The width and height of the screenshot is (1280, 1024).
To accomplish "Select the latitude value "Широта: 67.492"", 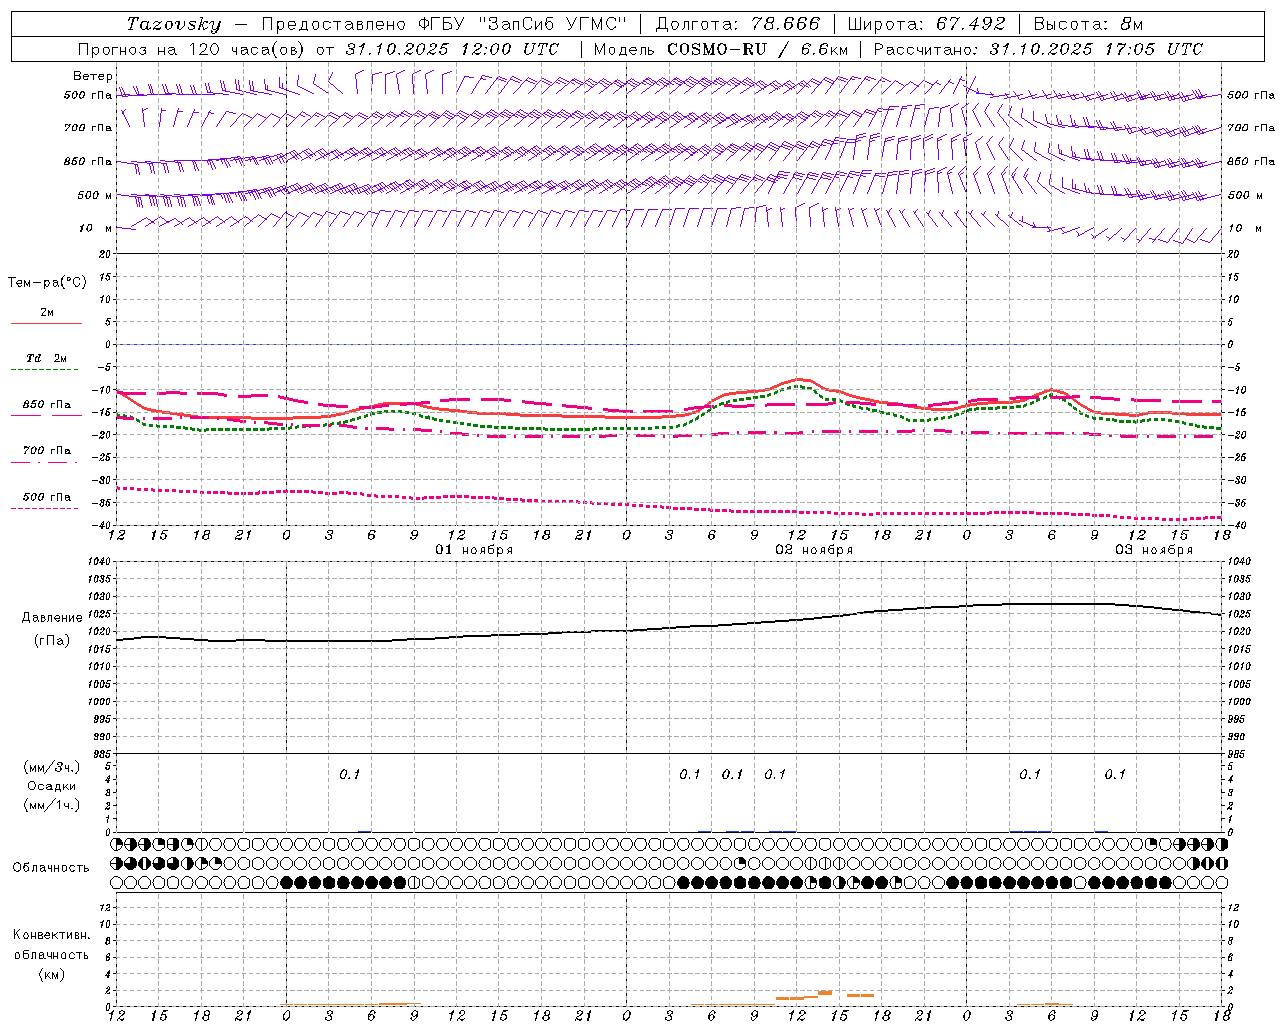I will [x=926, y=24].
